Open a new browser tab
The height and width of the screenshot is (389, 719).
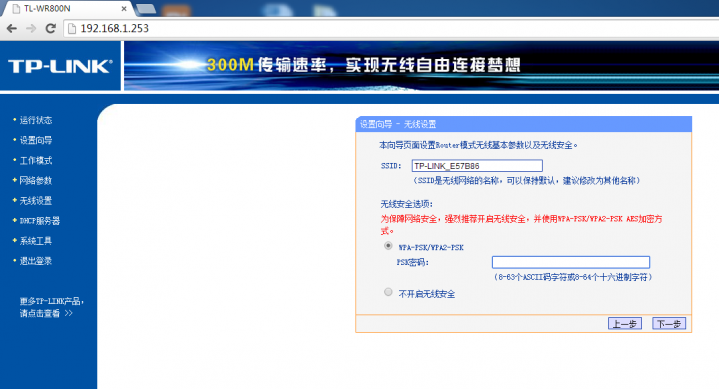(x=146, y=9)
